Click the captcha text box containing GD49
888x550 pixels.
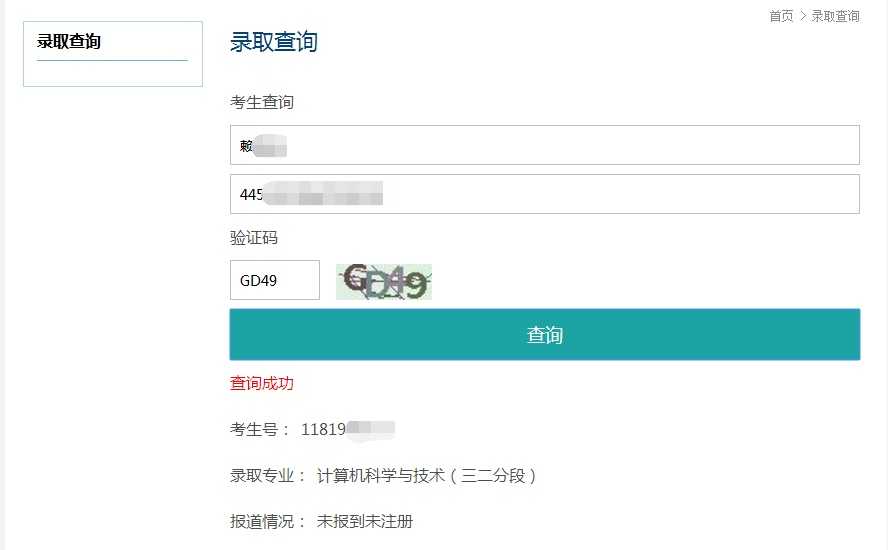click(275, 280)
